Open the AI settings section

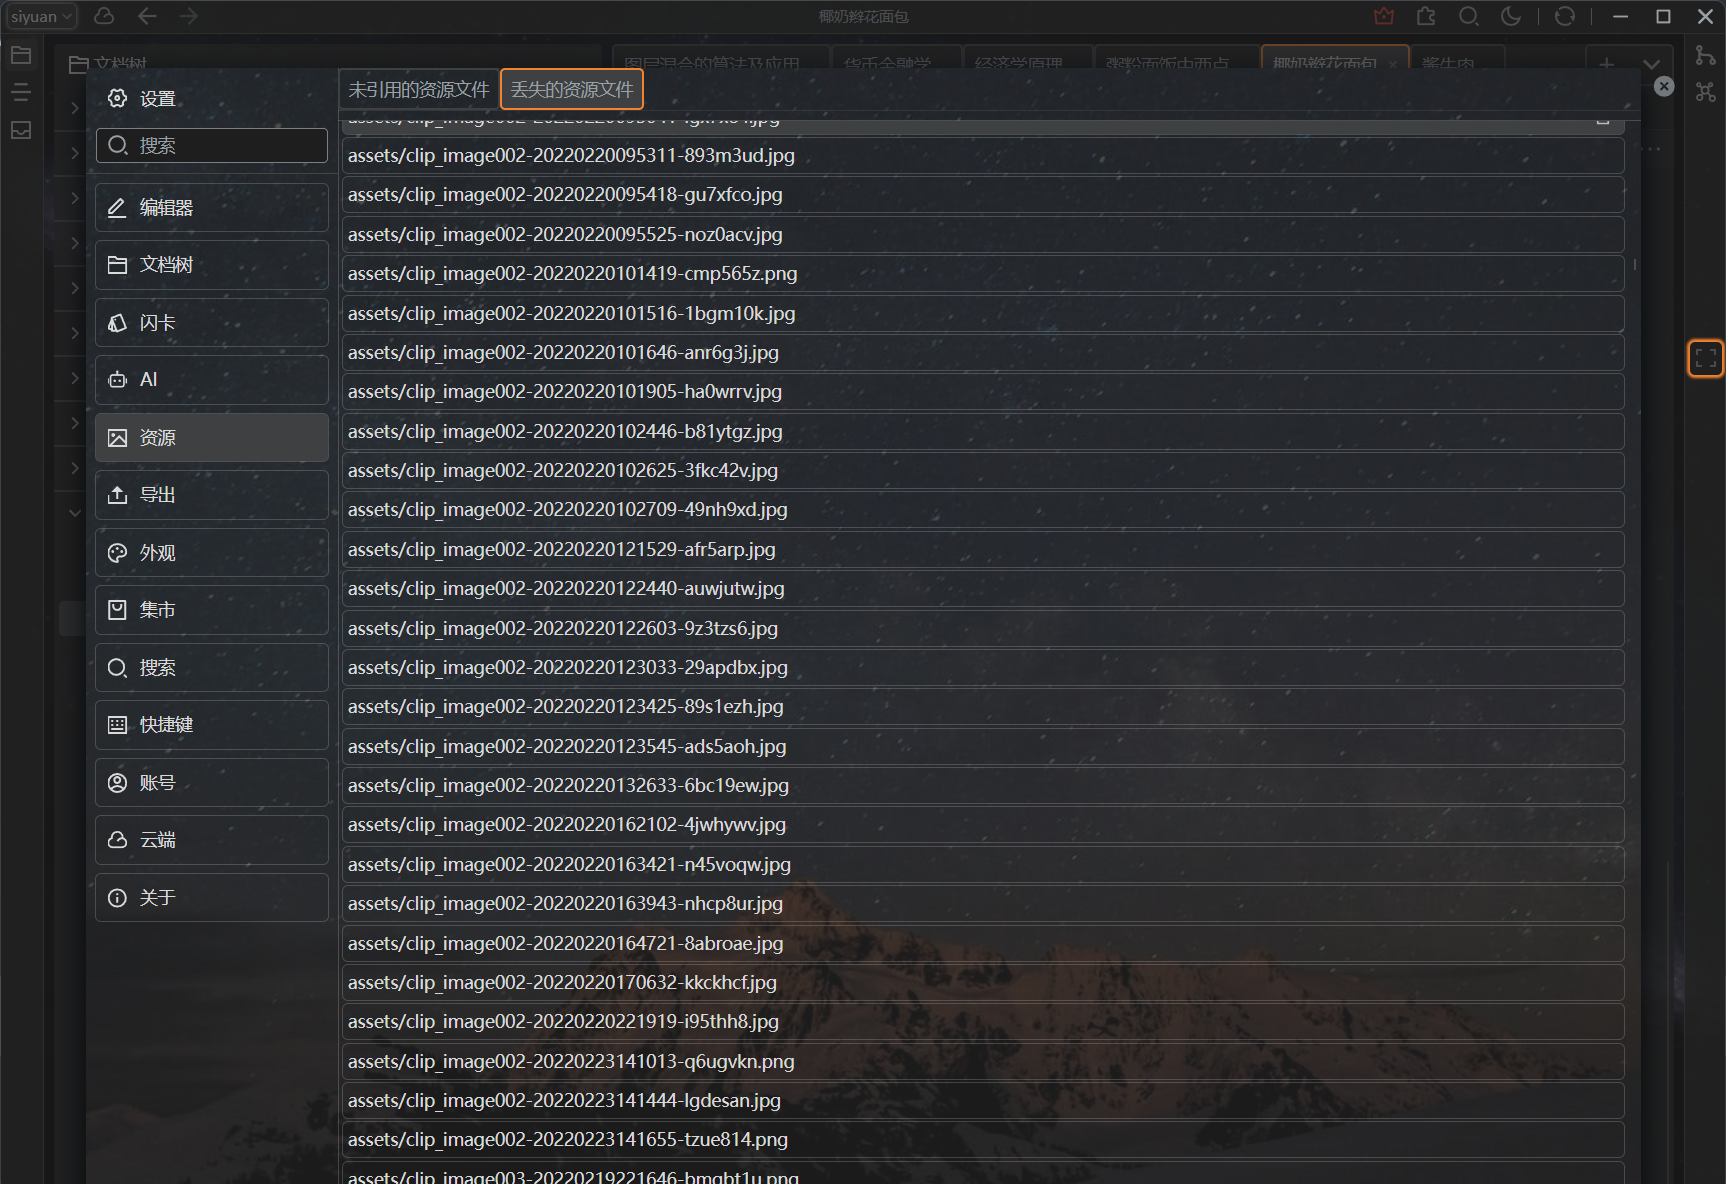(x=212, y=380)
